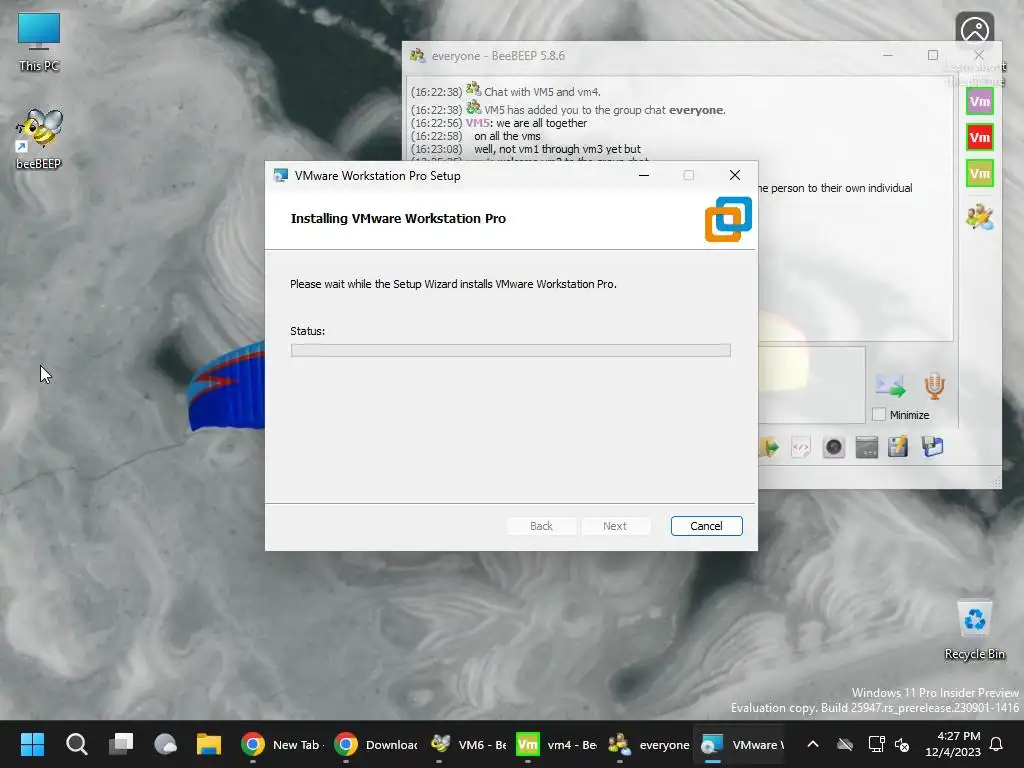
Task: Click the BeeBEEP message input area
Action: pyautogui.click(x=811, y=385)
